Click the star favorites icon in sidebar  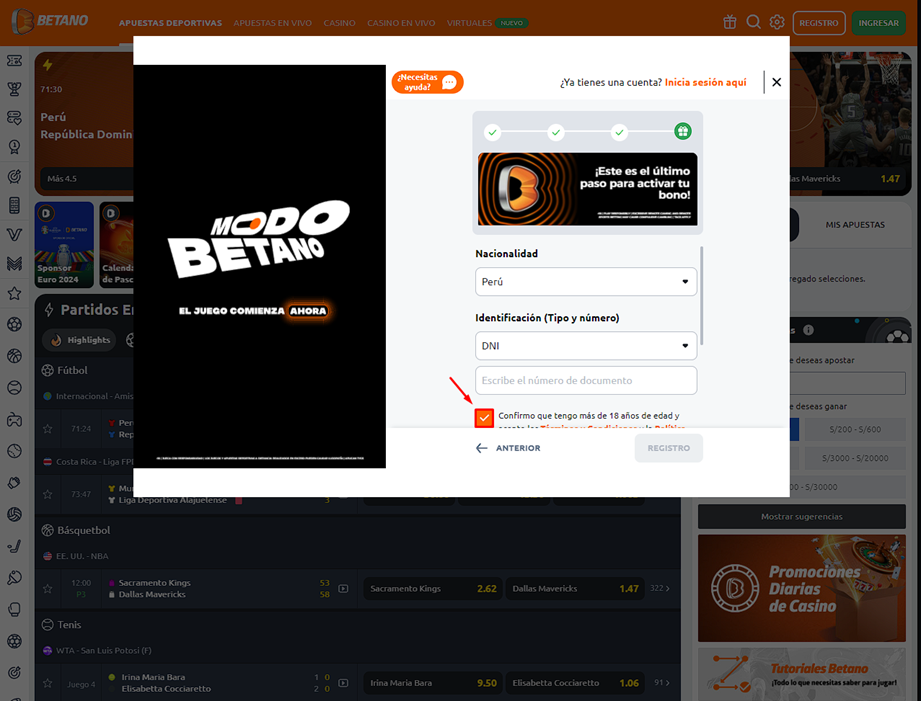tap(14, 294)
